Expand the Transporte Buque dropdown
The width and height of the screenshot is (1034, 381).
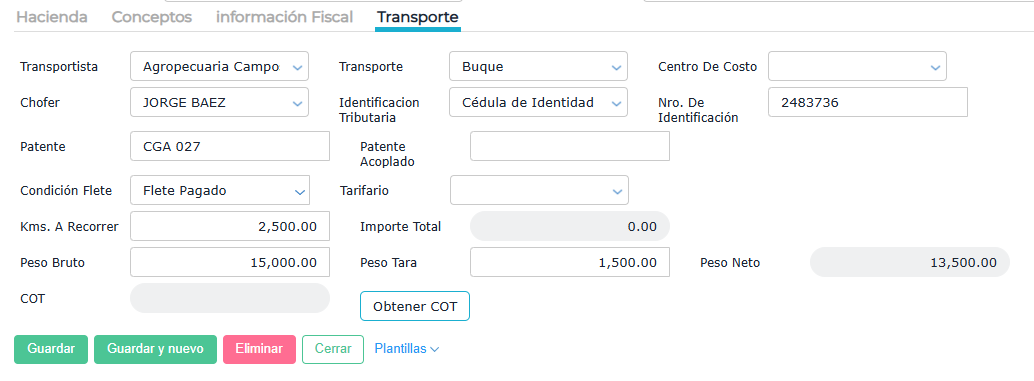click(538, 67)
